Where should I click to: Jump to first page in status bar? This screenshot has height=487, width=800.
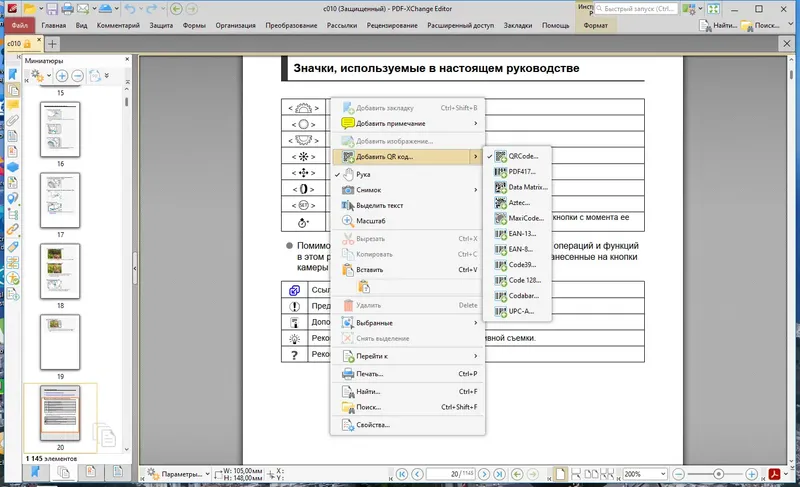402,474
